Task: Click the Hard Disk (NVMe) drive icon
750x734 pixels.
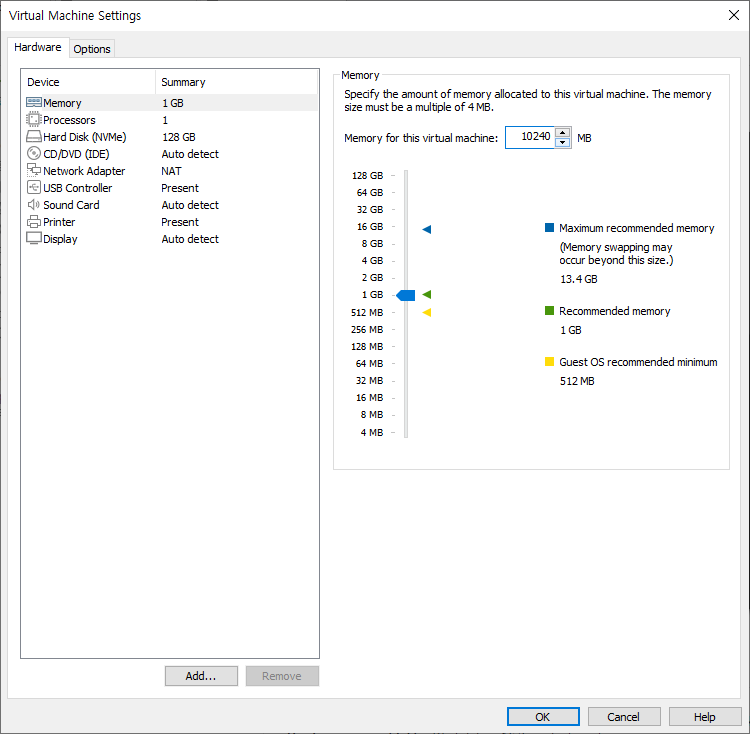Action: pos(33,137)
